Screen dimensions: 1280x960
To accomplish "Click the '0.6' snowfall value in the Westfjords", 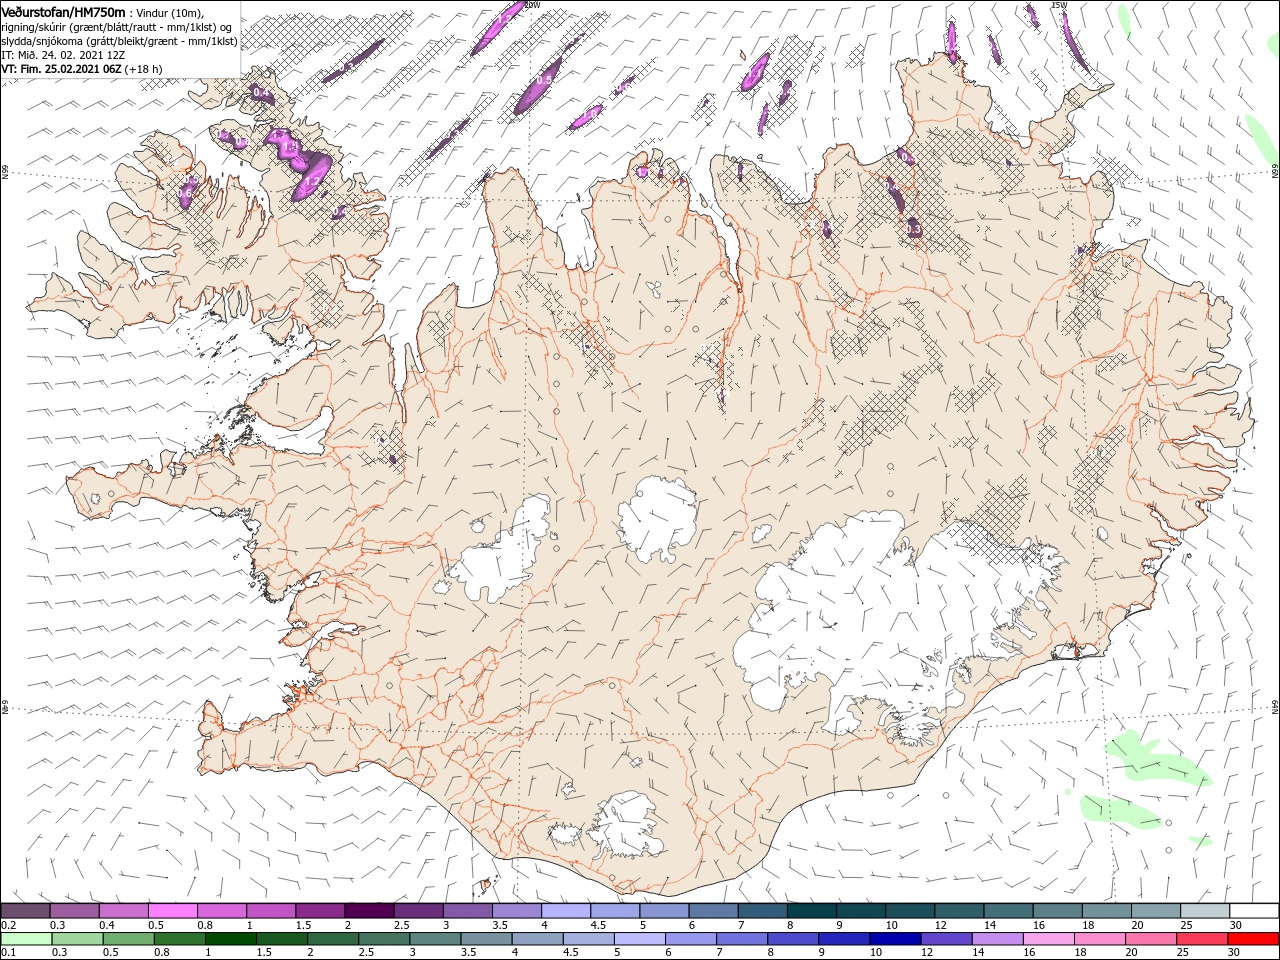I will pos(186,192).
